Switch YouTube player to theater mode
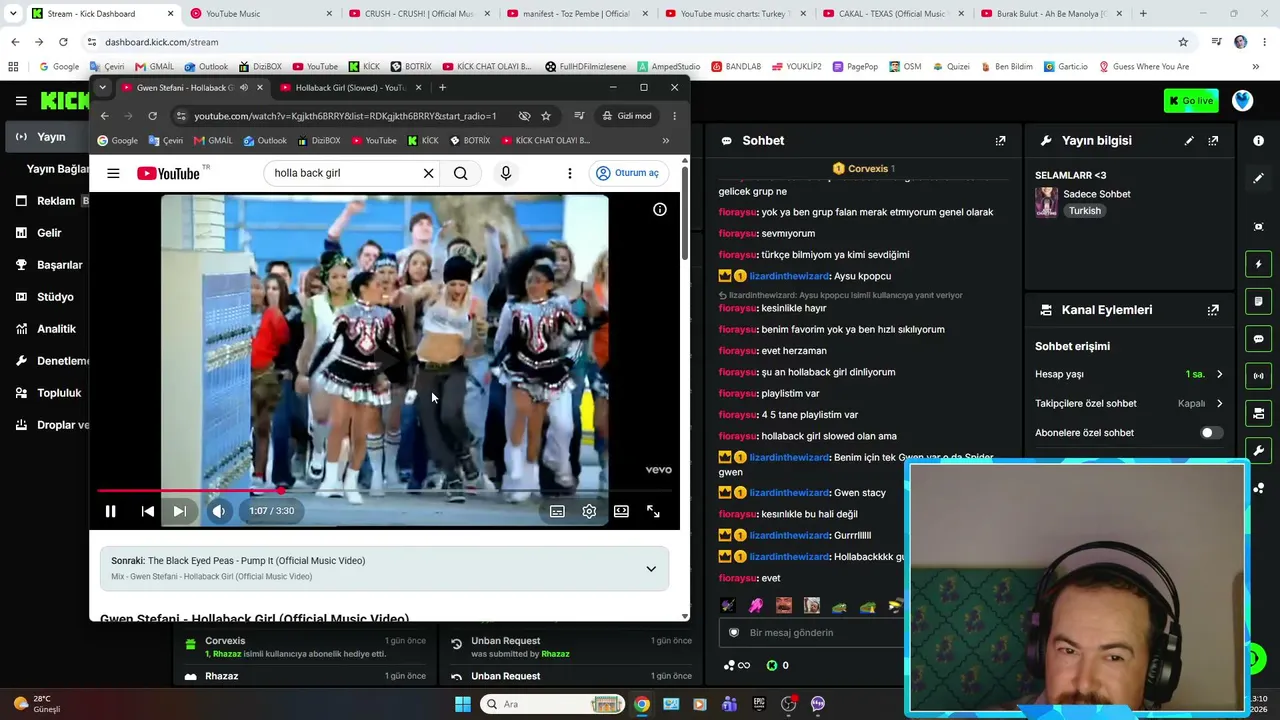The height and width of the screenshot is (720, 1280). coord(621,511)
